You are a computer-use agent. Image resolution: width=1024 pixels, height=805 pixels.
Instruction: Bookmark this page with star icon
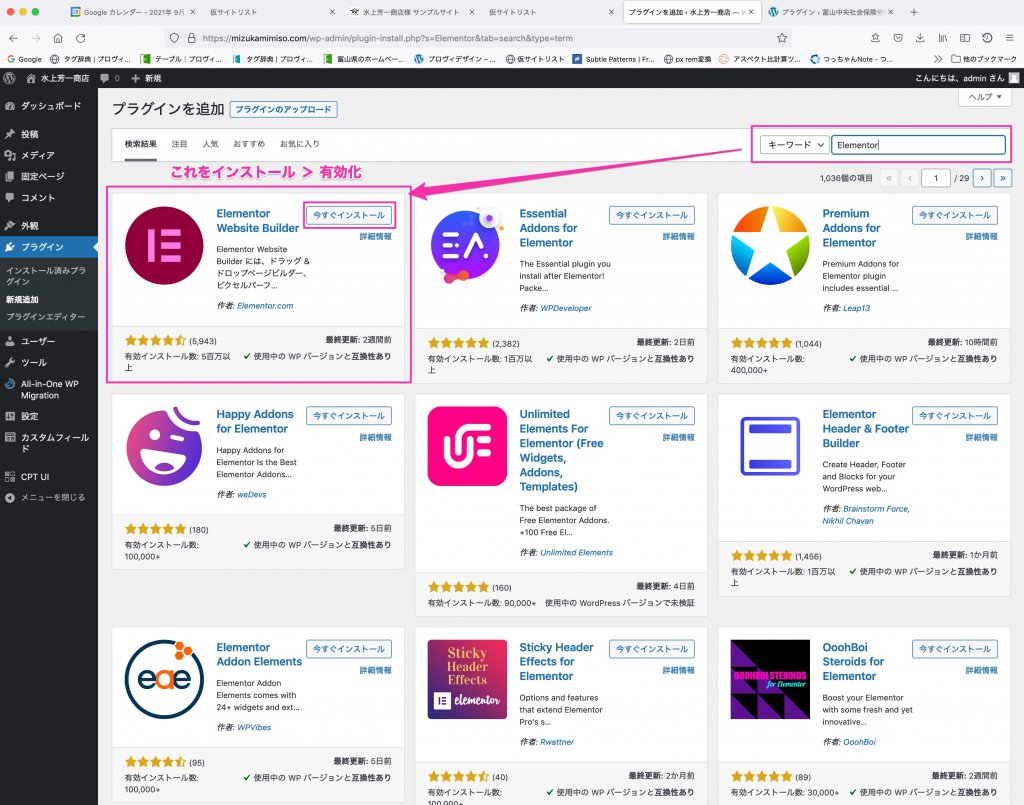pyautogui.click(x=782, y=38)
